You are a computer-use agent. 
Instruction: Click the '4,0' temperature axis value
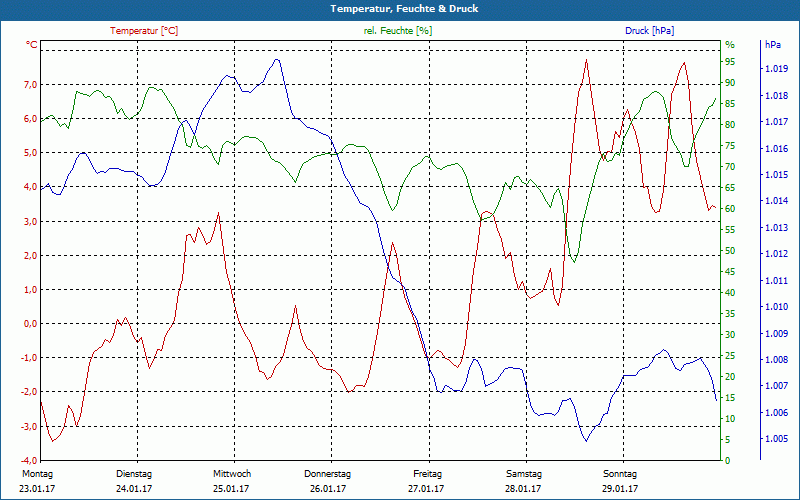pyautogui.click(x=32, y=187)
